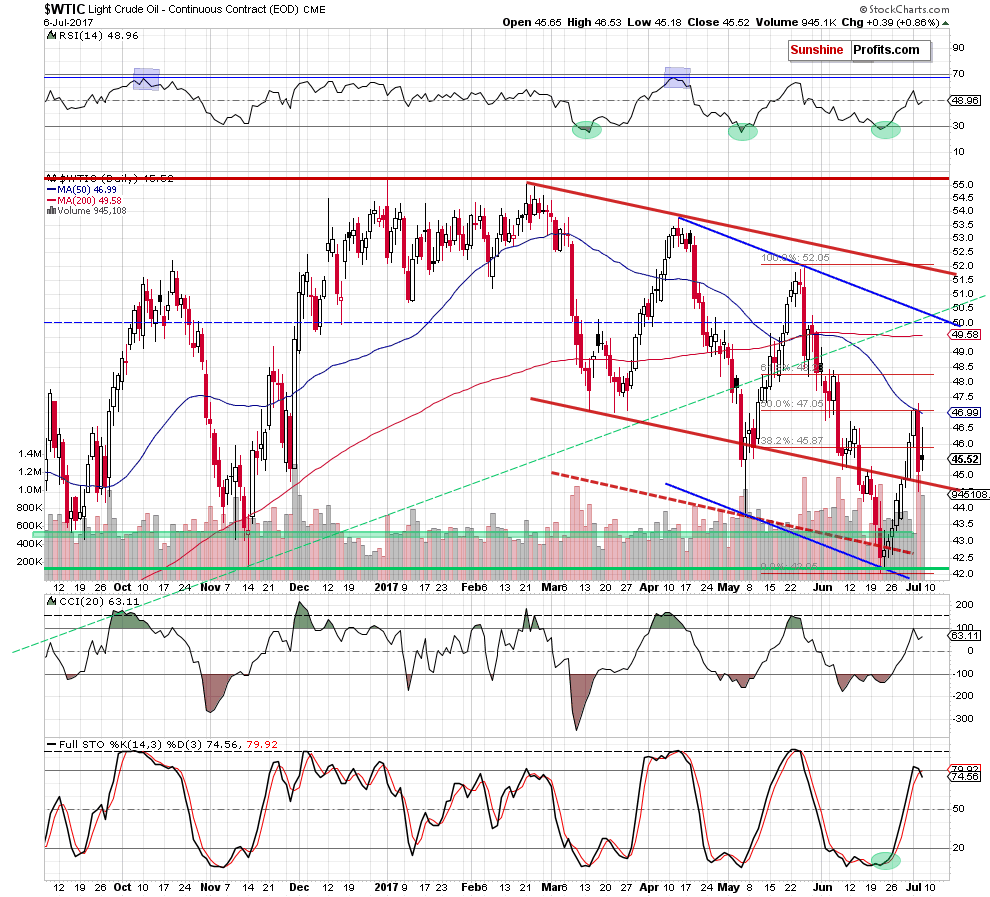Click the red Sunshine logo text

coord(816,50)
